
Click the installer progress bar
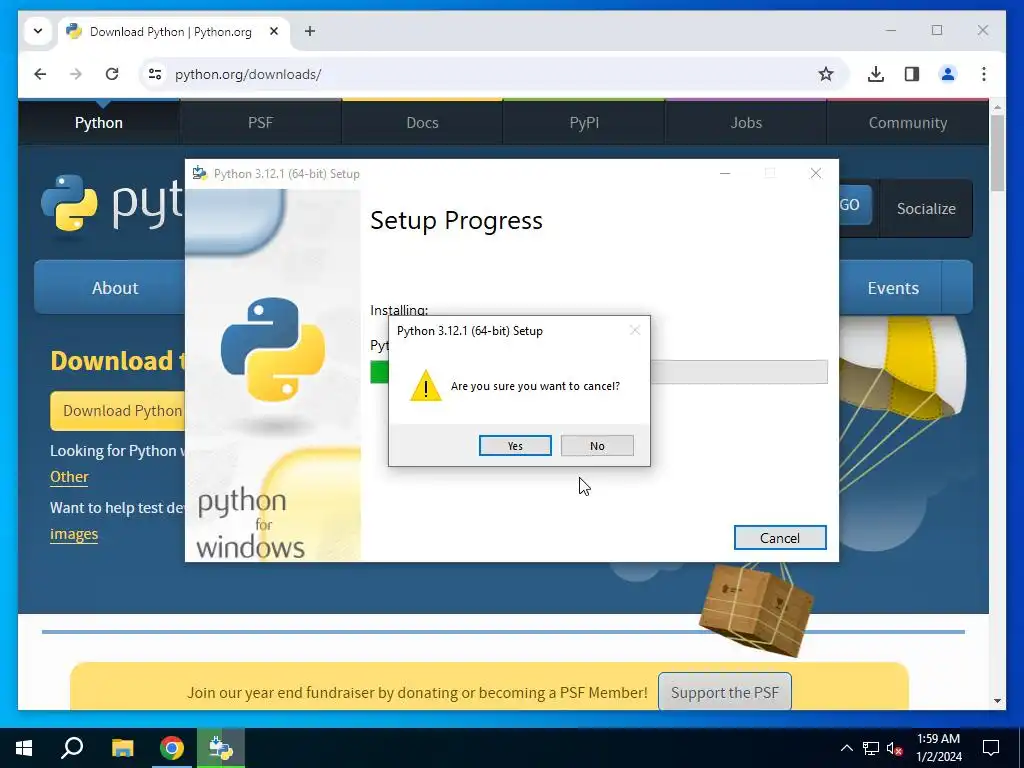(x=739, y=372)
